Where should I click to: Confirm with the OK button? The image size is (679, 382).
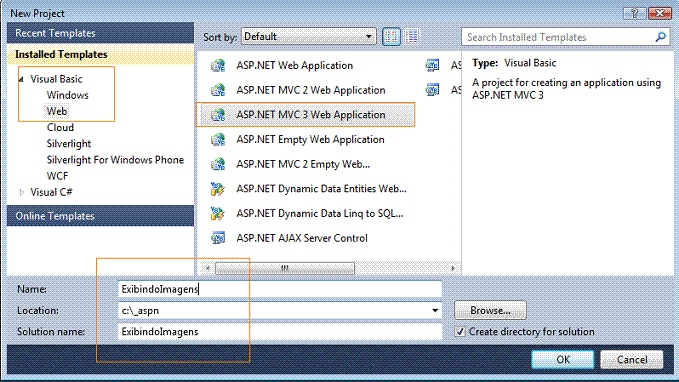pos(563,359)
